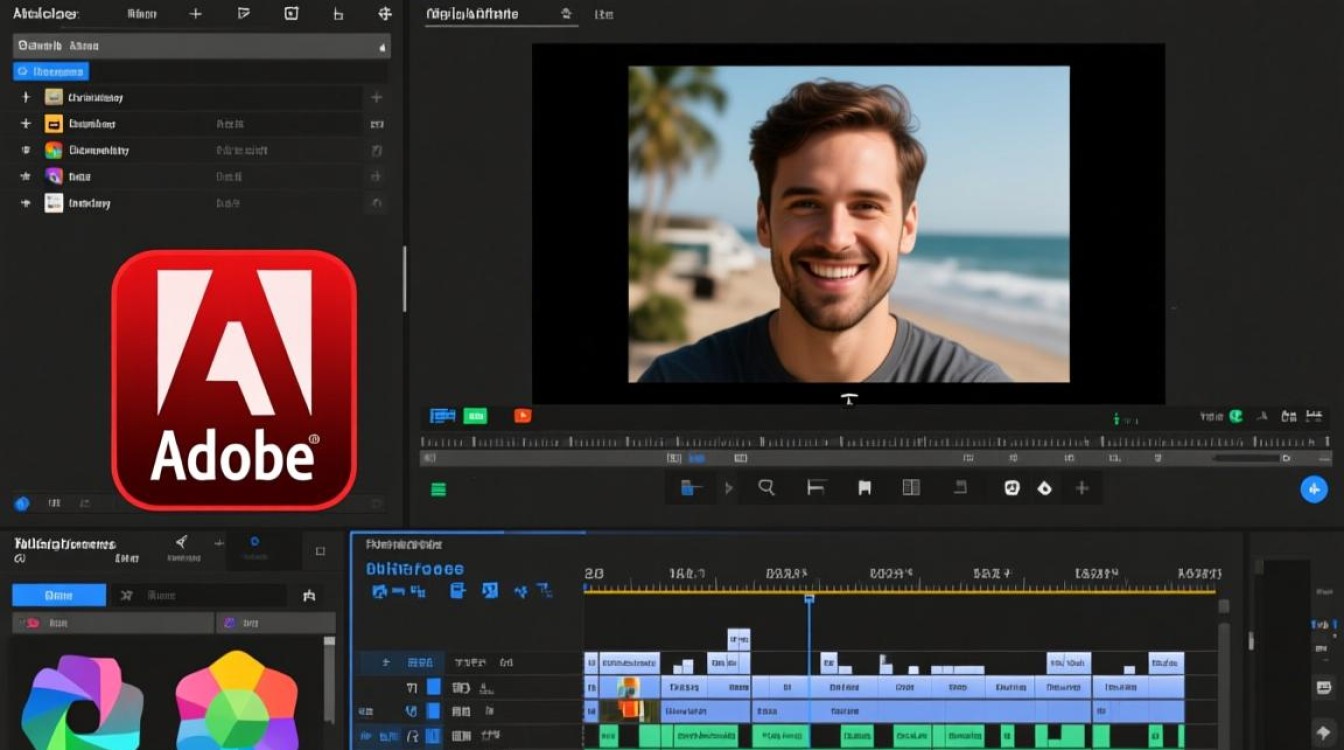This screenshot has height=750, width=1344.
Task: Switch to the dark star tab in bottom-left panel
Action: tap(197, 595)
